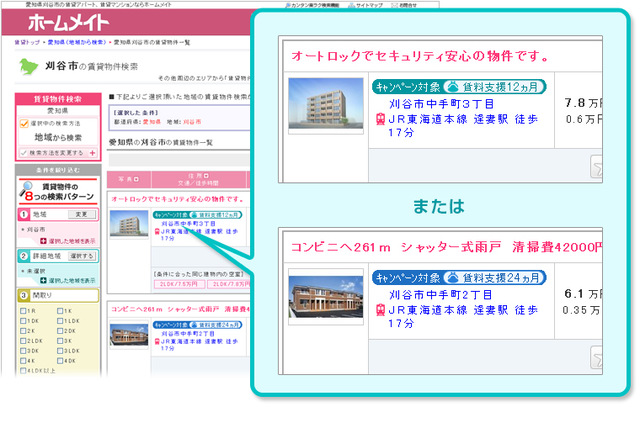Viewport: 640px width, 428px height.
Task: Click red 愛知 value in 選択した条件 box
Action: pos(152,122)
